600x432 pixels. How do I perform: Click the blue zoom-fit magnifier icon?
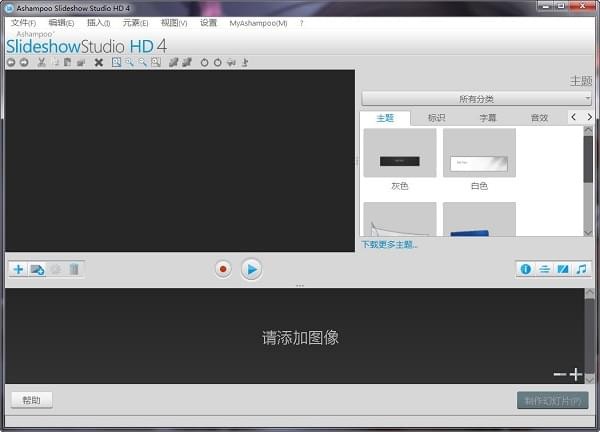pyautogui.click(x=116, y=62)
